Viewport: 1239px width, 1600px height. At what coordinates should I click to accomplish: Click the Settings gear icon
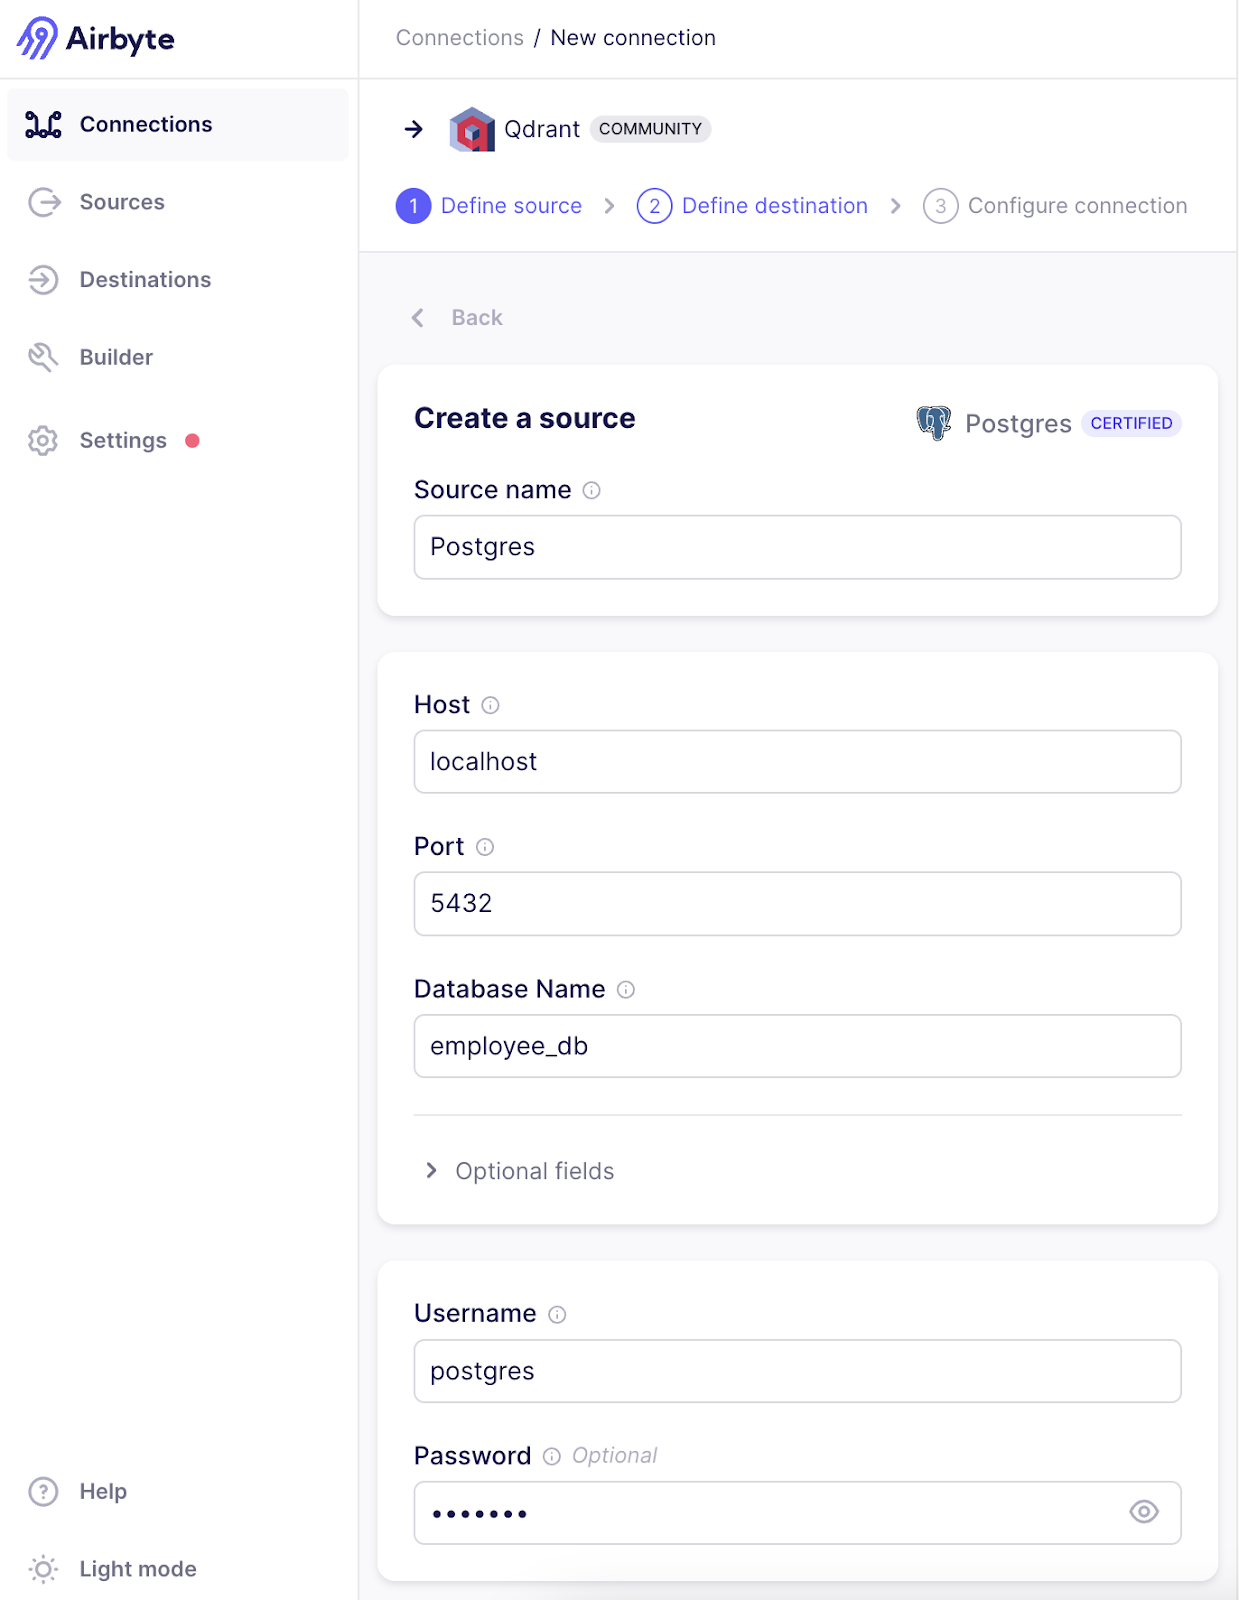click(43, 440)
